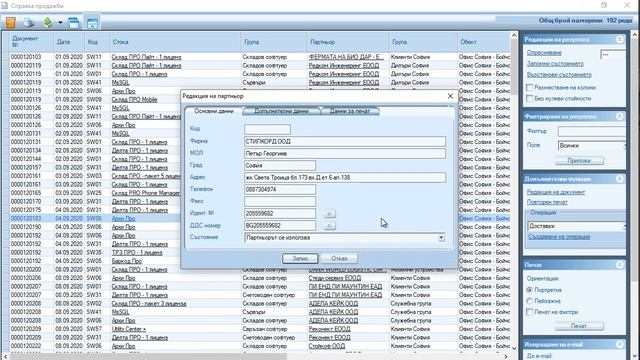The height and width of the screenshot is (360, 640).
Task: Click the Партньор column header
Action: click(x=348, y=42)
